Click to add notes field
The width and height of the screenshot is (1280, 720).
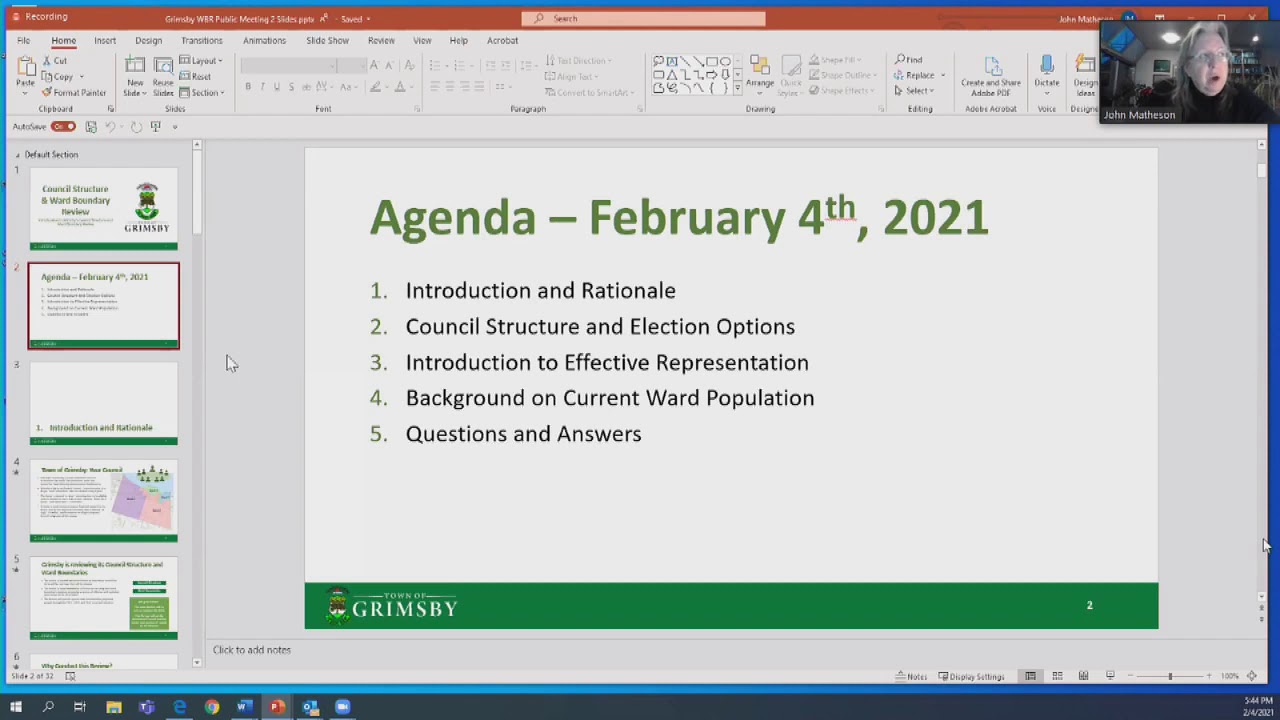click(251, 650)
